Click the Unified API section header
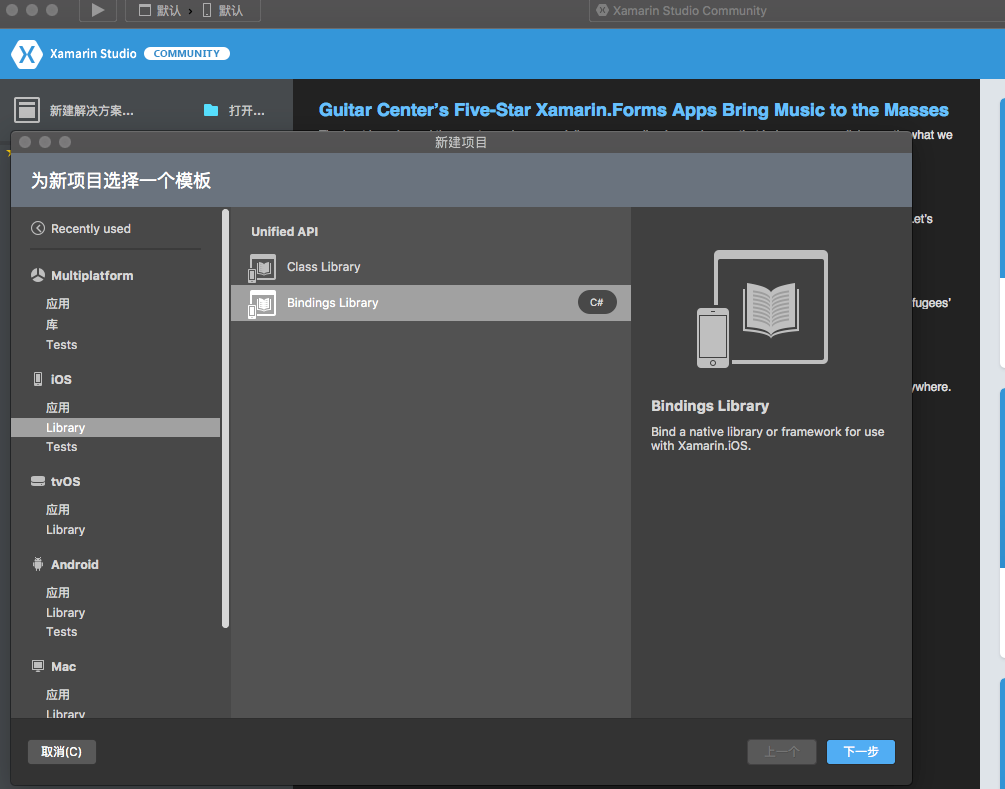Image resolution: width=1005 pixels, height=789 pixels. pyautogui.click(x=285, y=231)
